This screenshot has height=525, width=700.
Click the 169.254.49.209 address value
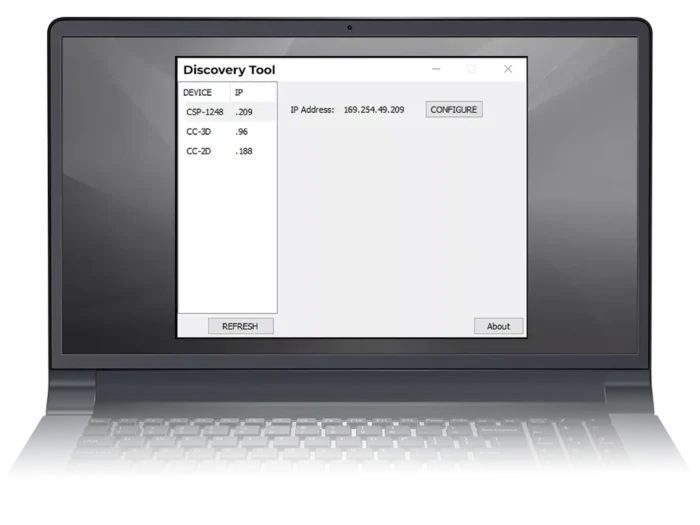[374, 110]
